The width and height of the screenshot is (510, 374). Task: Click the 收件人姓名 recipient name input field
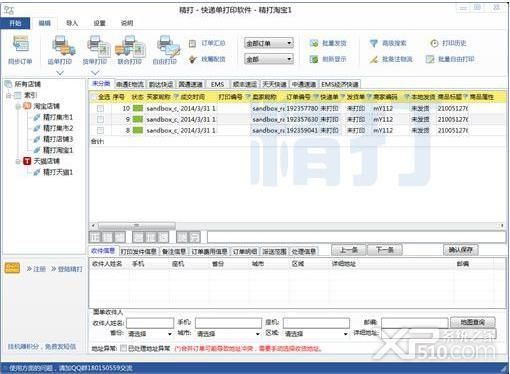tap(150, 323)
